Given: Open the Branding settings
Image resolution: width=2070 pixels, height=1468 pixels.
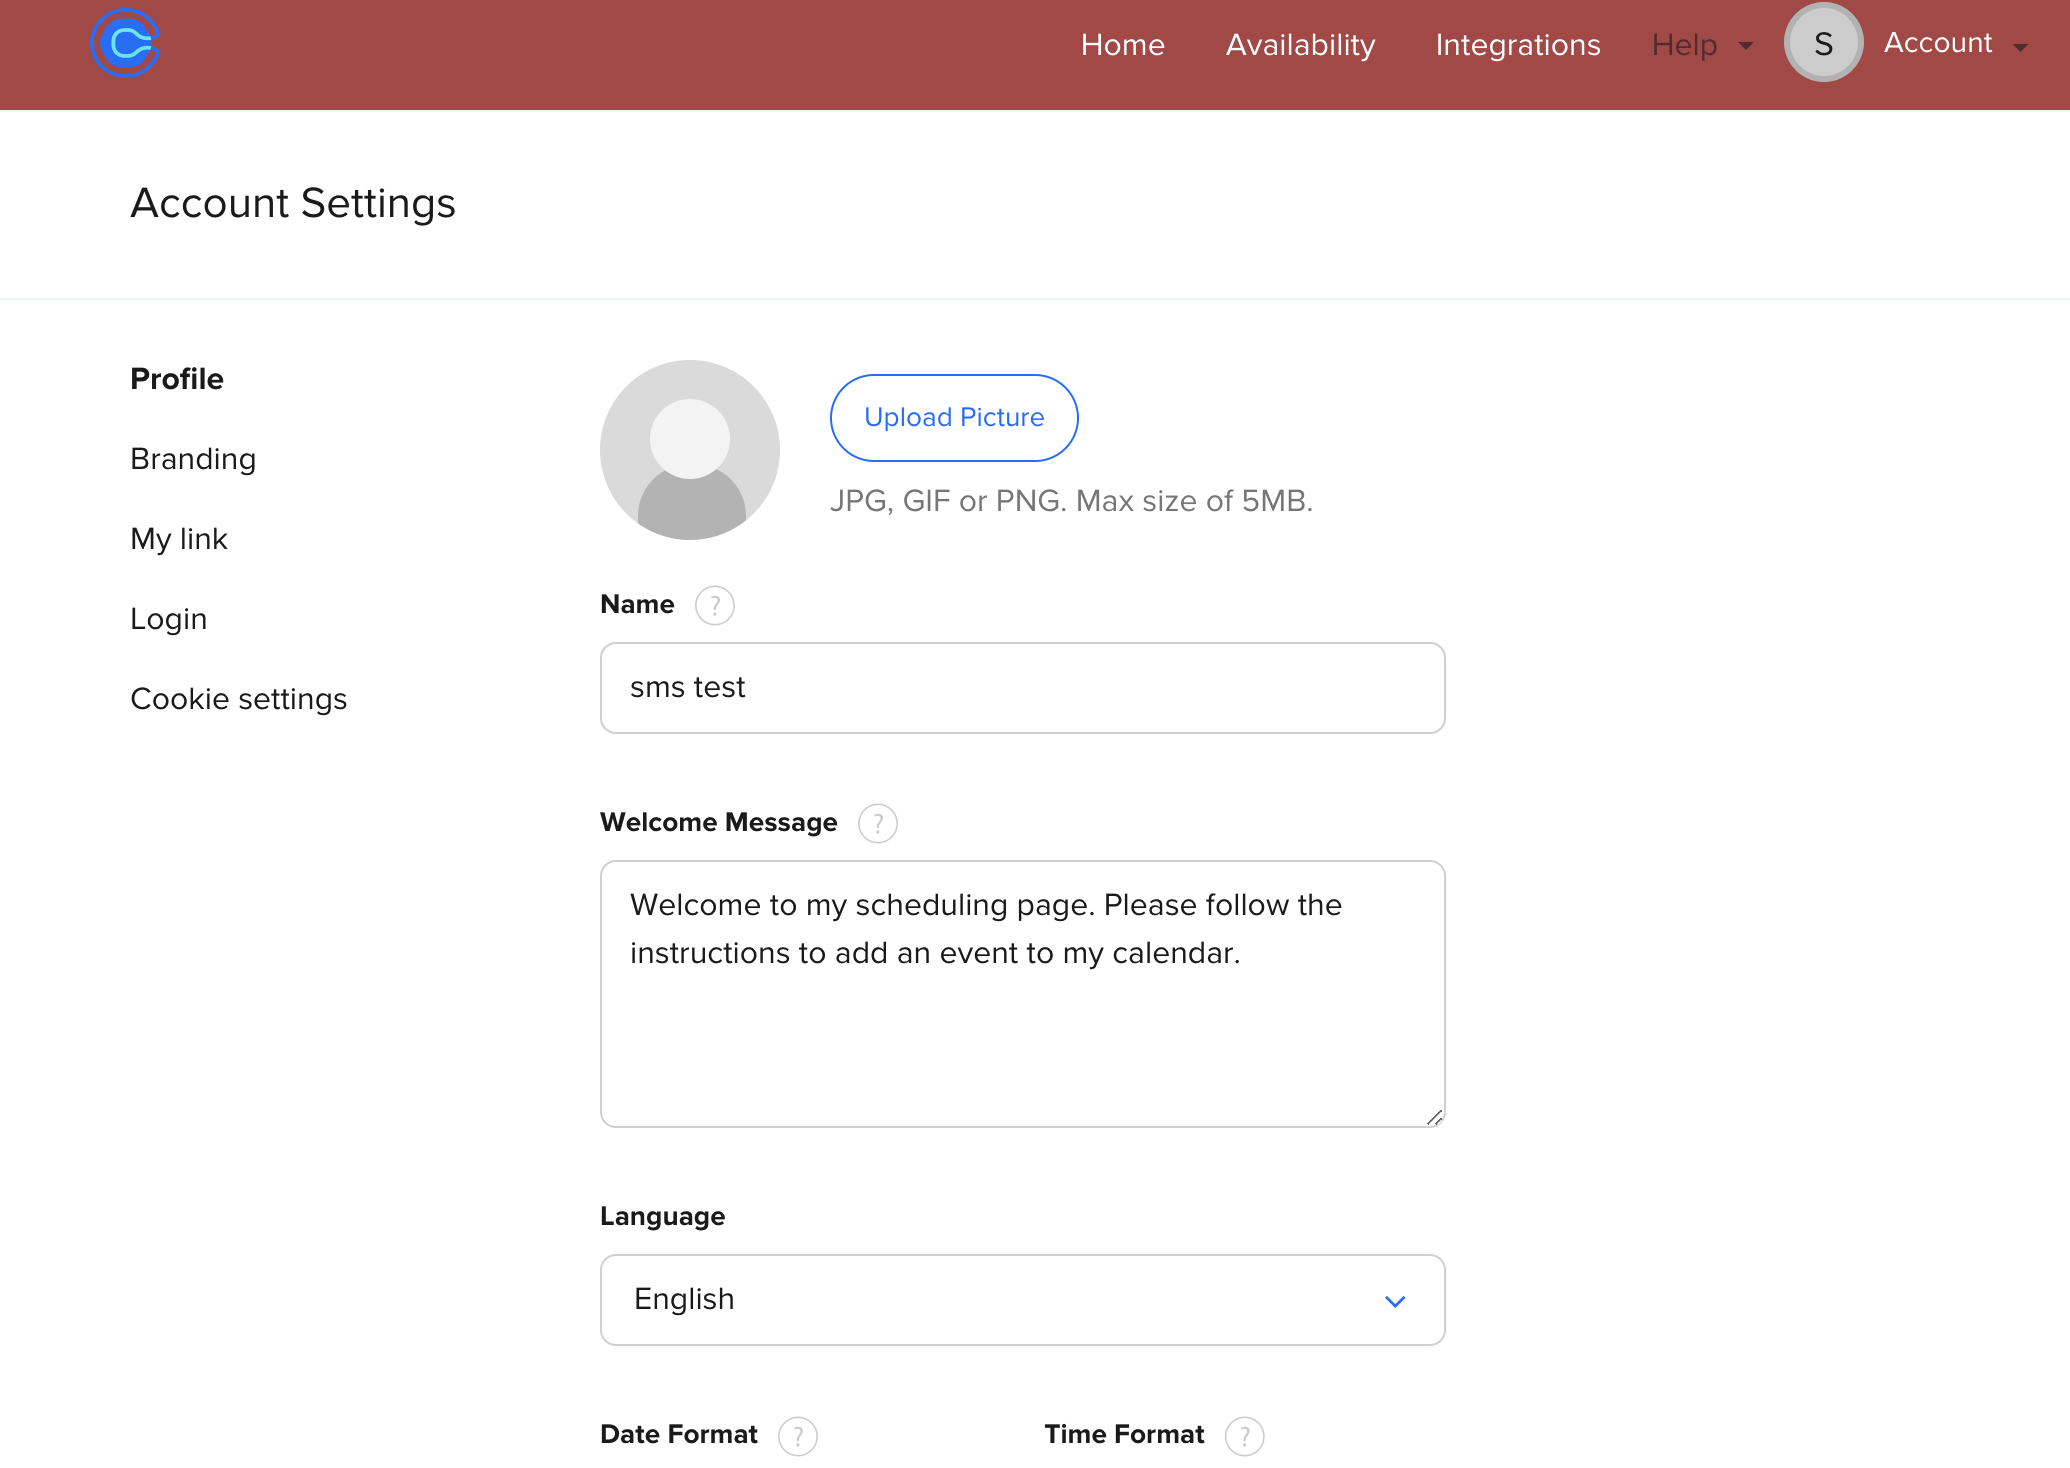Looking at the screenshot, I should tap(193, 458).
